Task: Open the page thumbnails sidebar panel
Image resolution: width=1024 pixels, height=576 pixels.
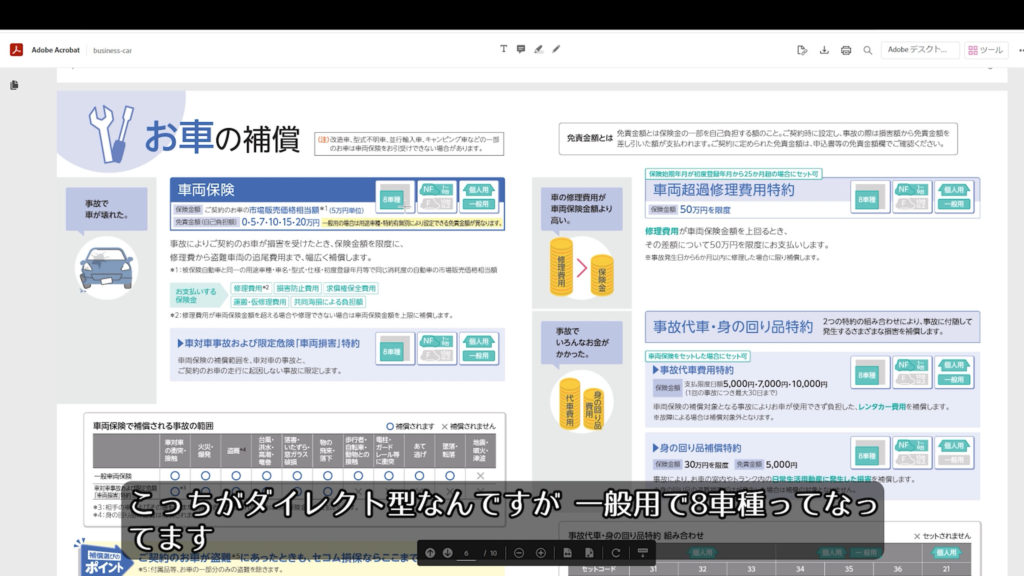Action: point(14,86)
